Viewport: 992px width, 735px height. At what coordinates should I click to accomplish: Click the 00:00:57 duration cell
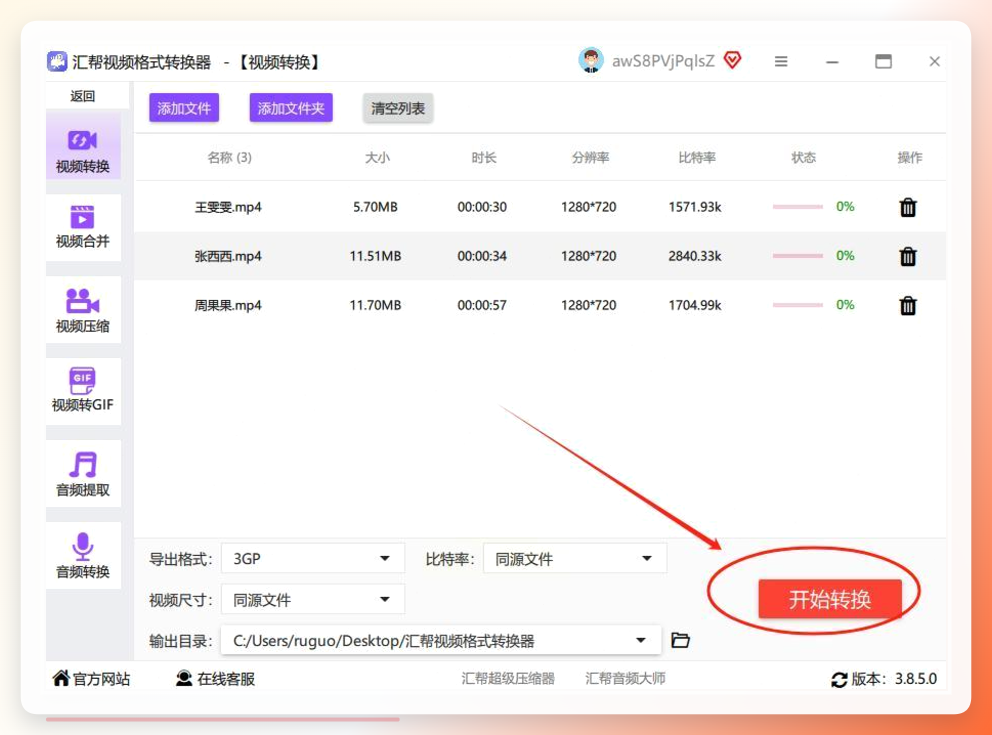coord(482,306)
